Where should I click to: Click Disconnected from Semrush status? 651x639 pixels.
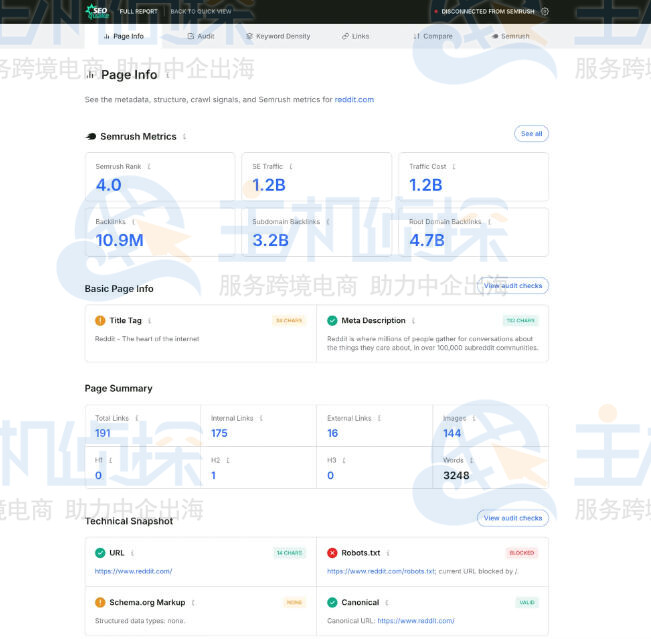tap(485, 12)
